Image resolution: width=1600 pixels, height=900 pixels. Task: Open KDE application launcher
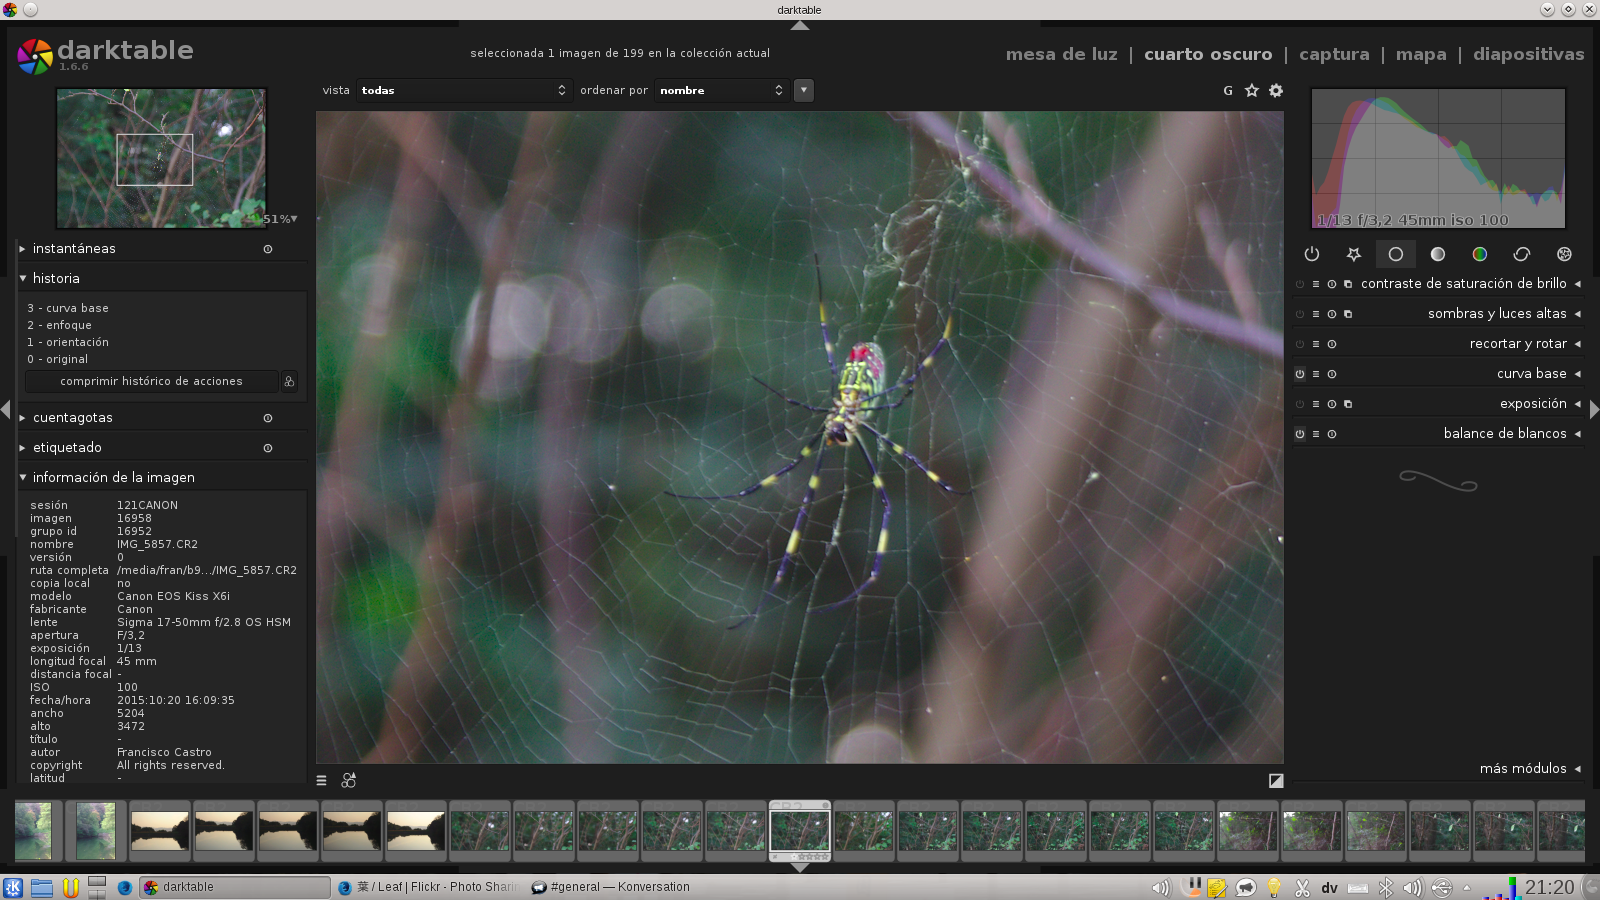tap(13, 887)
